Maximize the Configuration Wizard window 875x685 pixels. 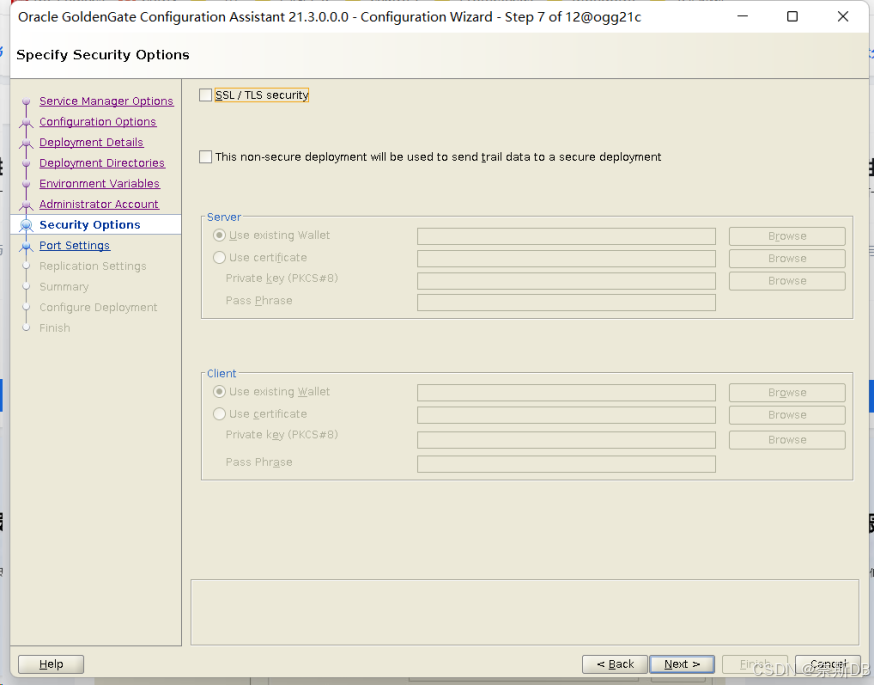click(792, 17)
